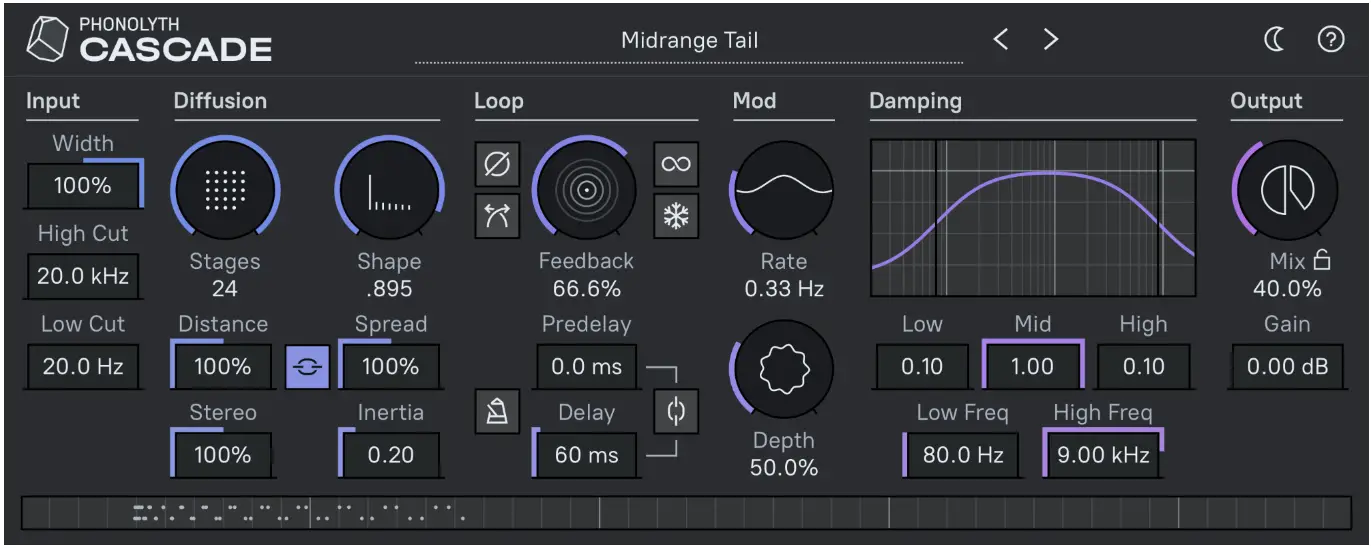
Task: Click the Stereo 100% field
Action: click(x=222, y=455)
